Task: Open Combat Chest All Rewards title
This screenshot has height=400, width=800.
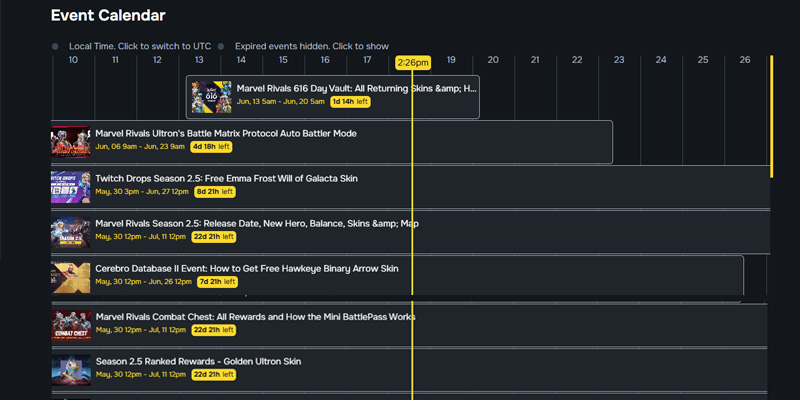Action: pyautogui.click(x=256, y=317)
